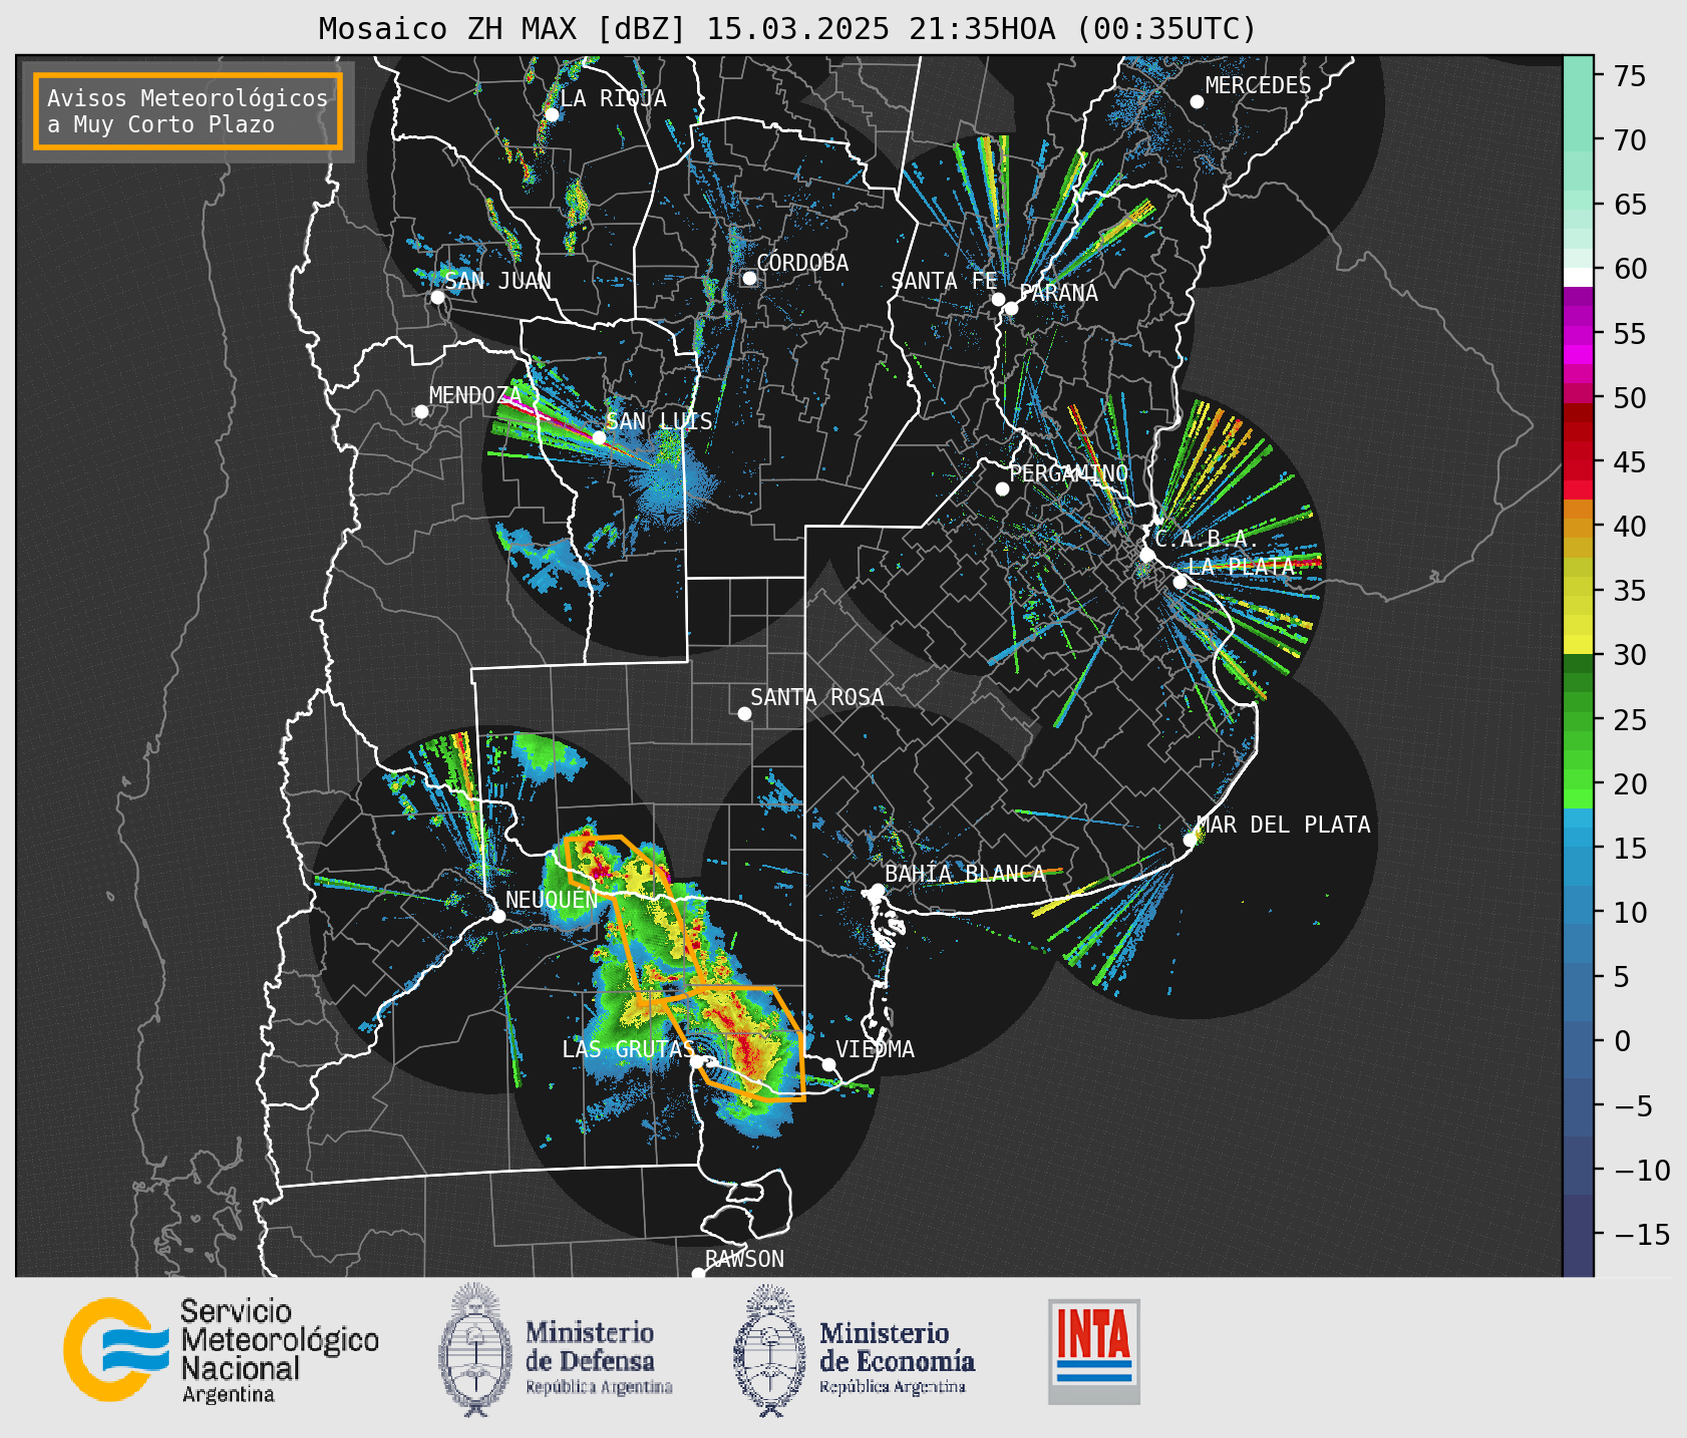Image resolution: width=1687 pixels, height=1438 pixels.
Task: Click the LAS GRUTAS text label
Action: pyautogui.click(x=627, y=1049)
